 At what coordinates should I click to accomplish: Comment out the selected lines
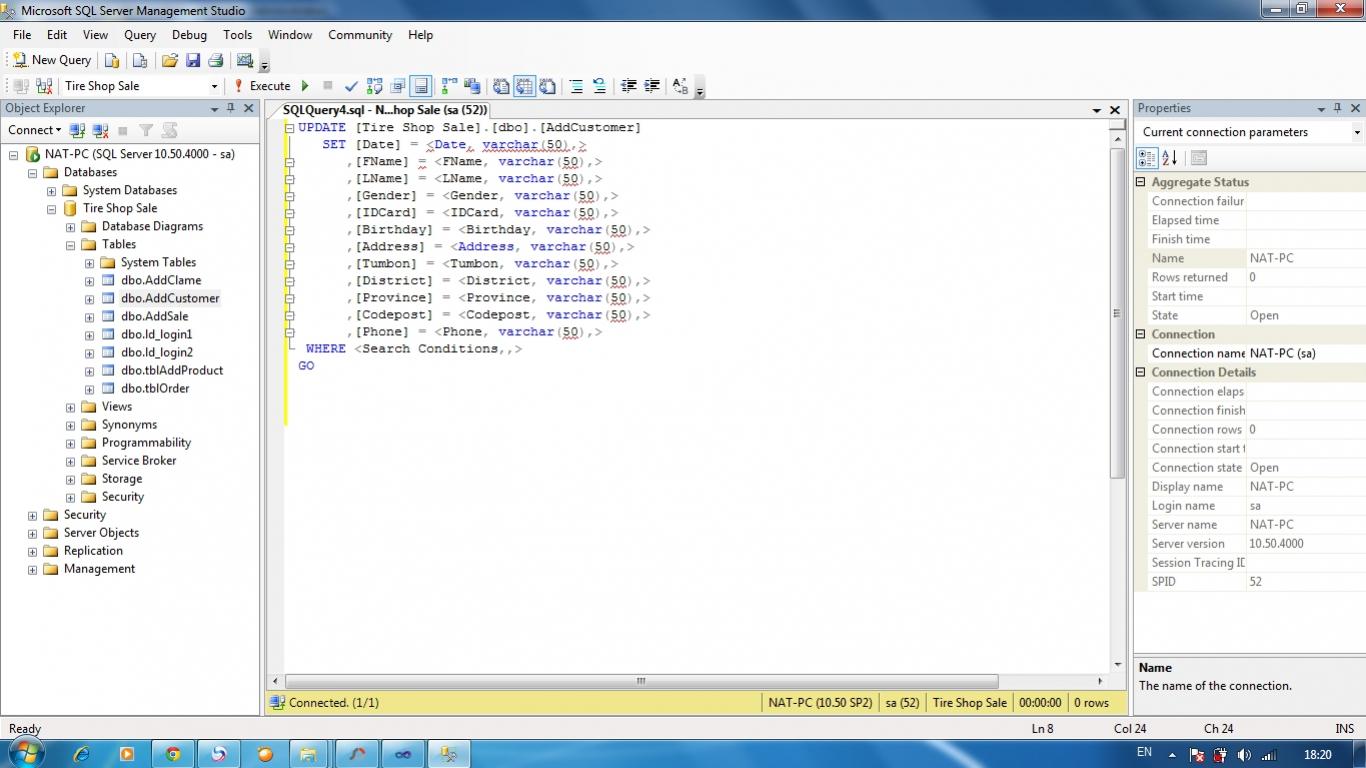click(x=576, y=86)
